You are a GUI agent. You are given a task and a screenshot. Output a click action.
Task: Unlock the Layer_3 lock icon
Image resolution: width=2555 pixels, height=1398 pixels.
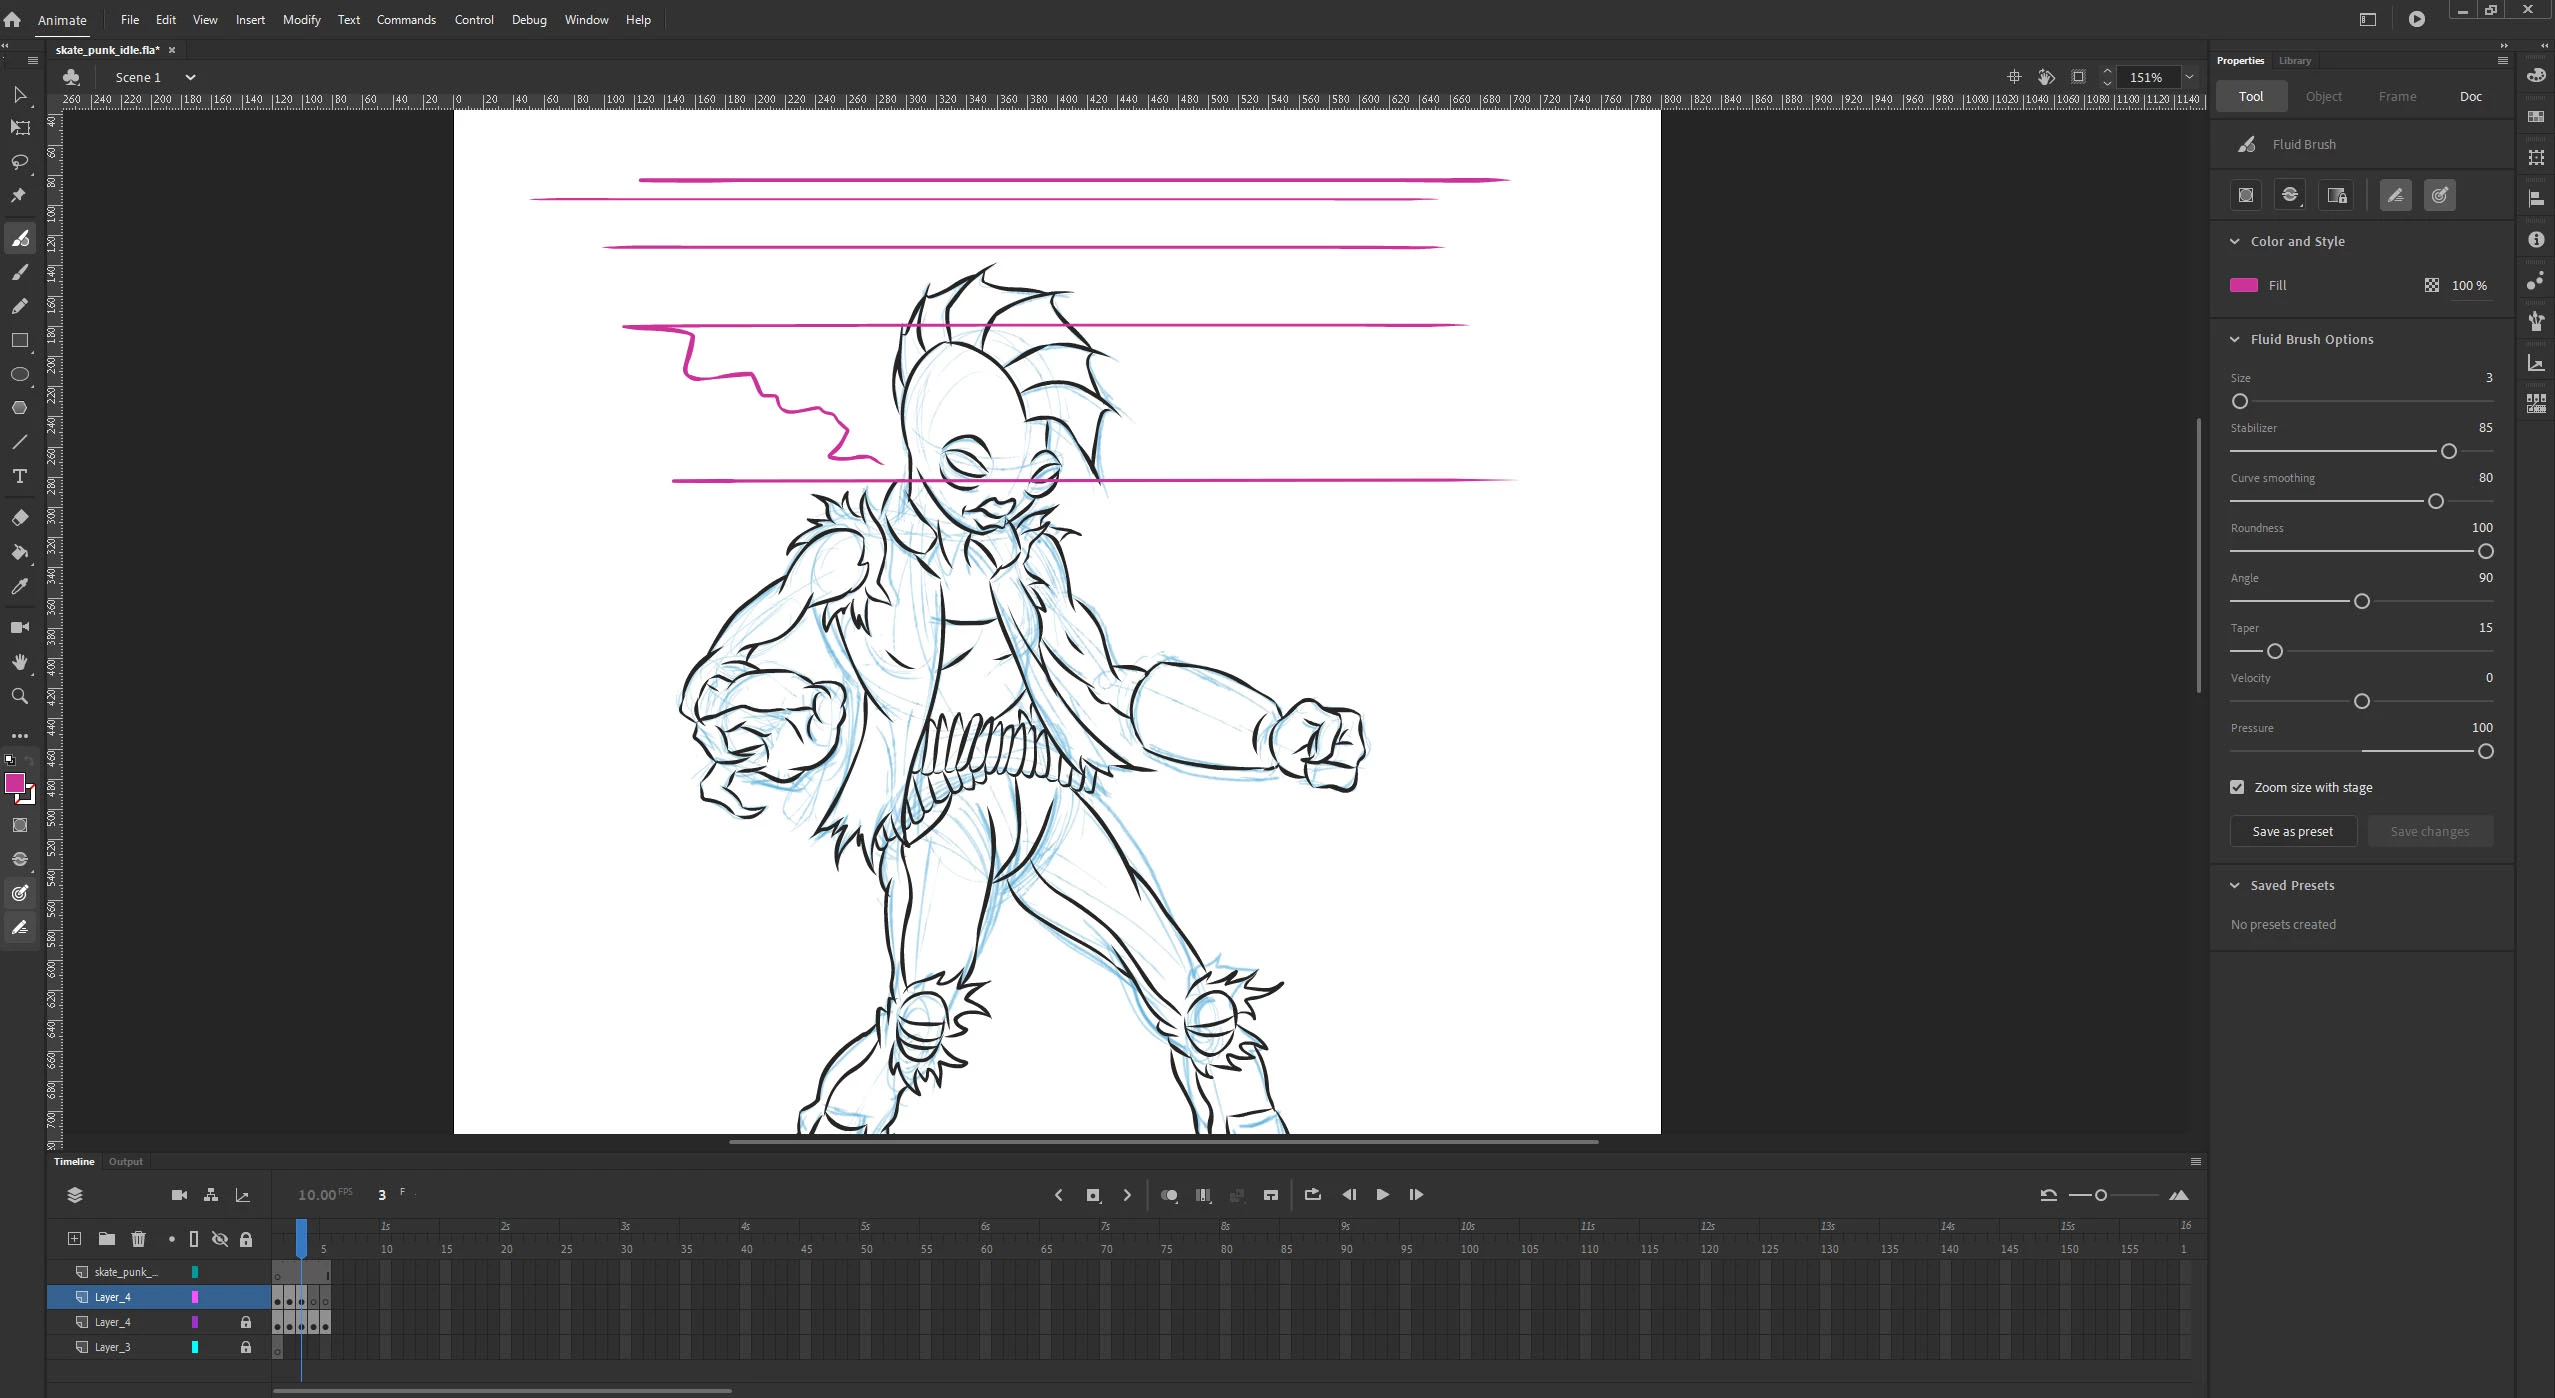(x=246, y=1347)
